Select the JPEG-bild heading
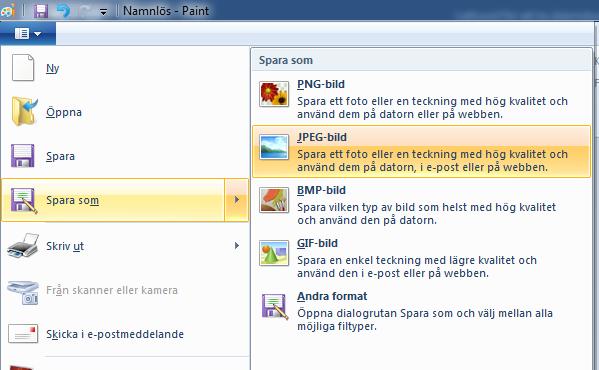 [x=322, y=137]
